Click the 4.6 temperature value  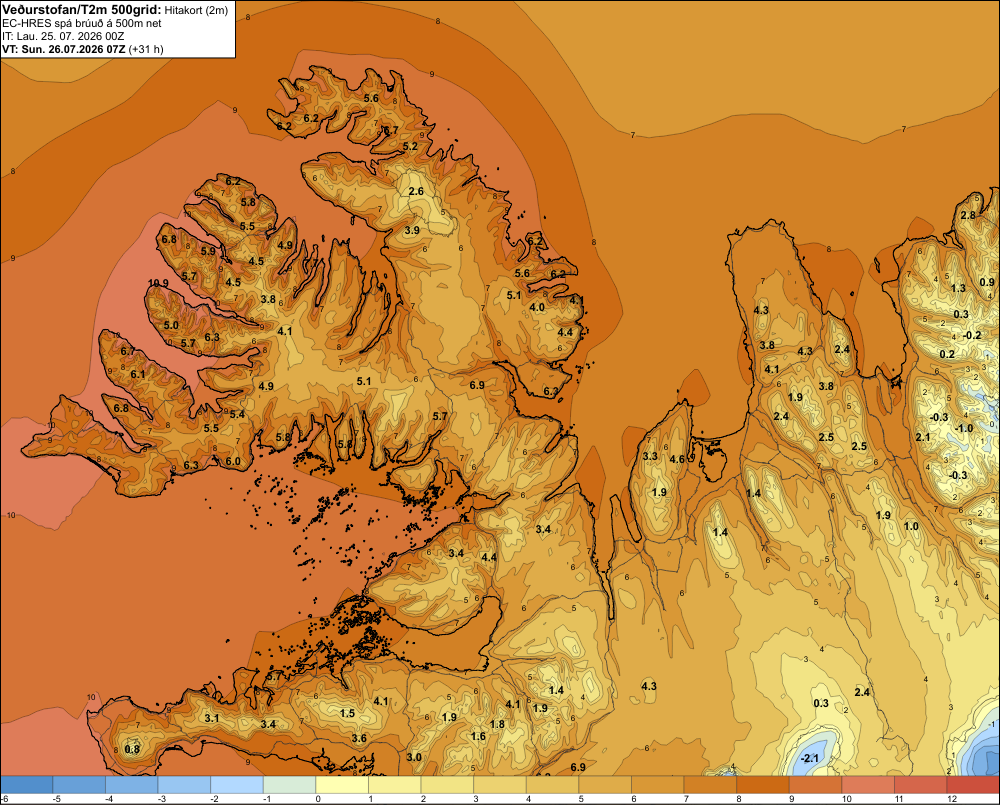click(x=677, y=459)
